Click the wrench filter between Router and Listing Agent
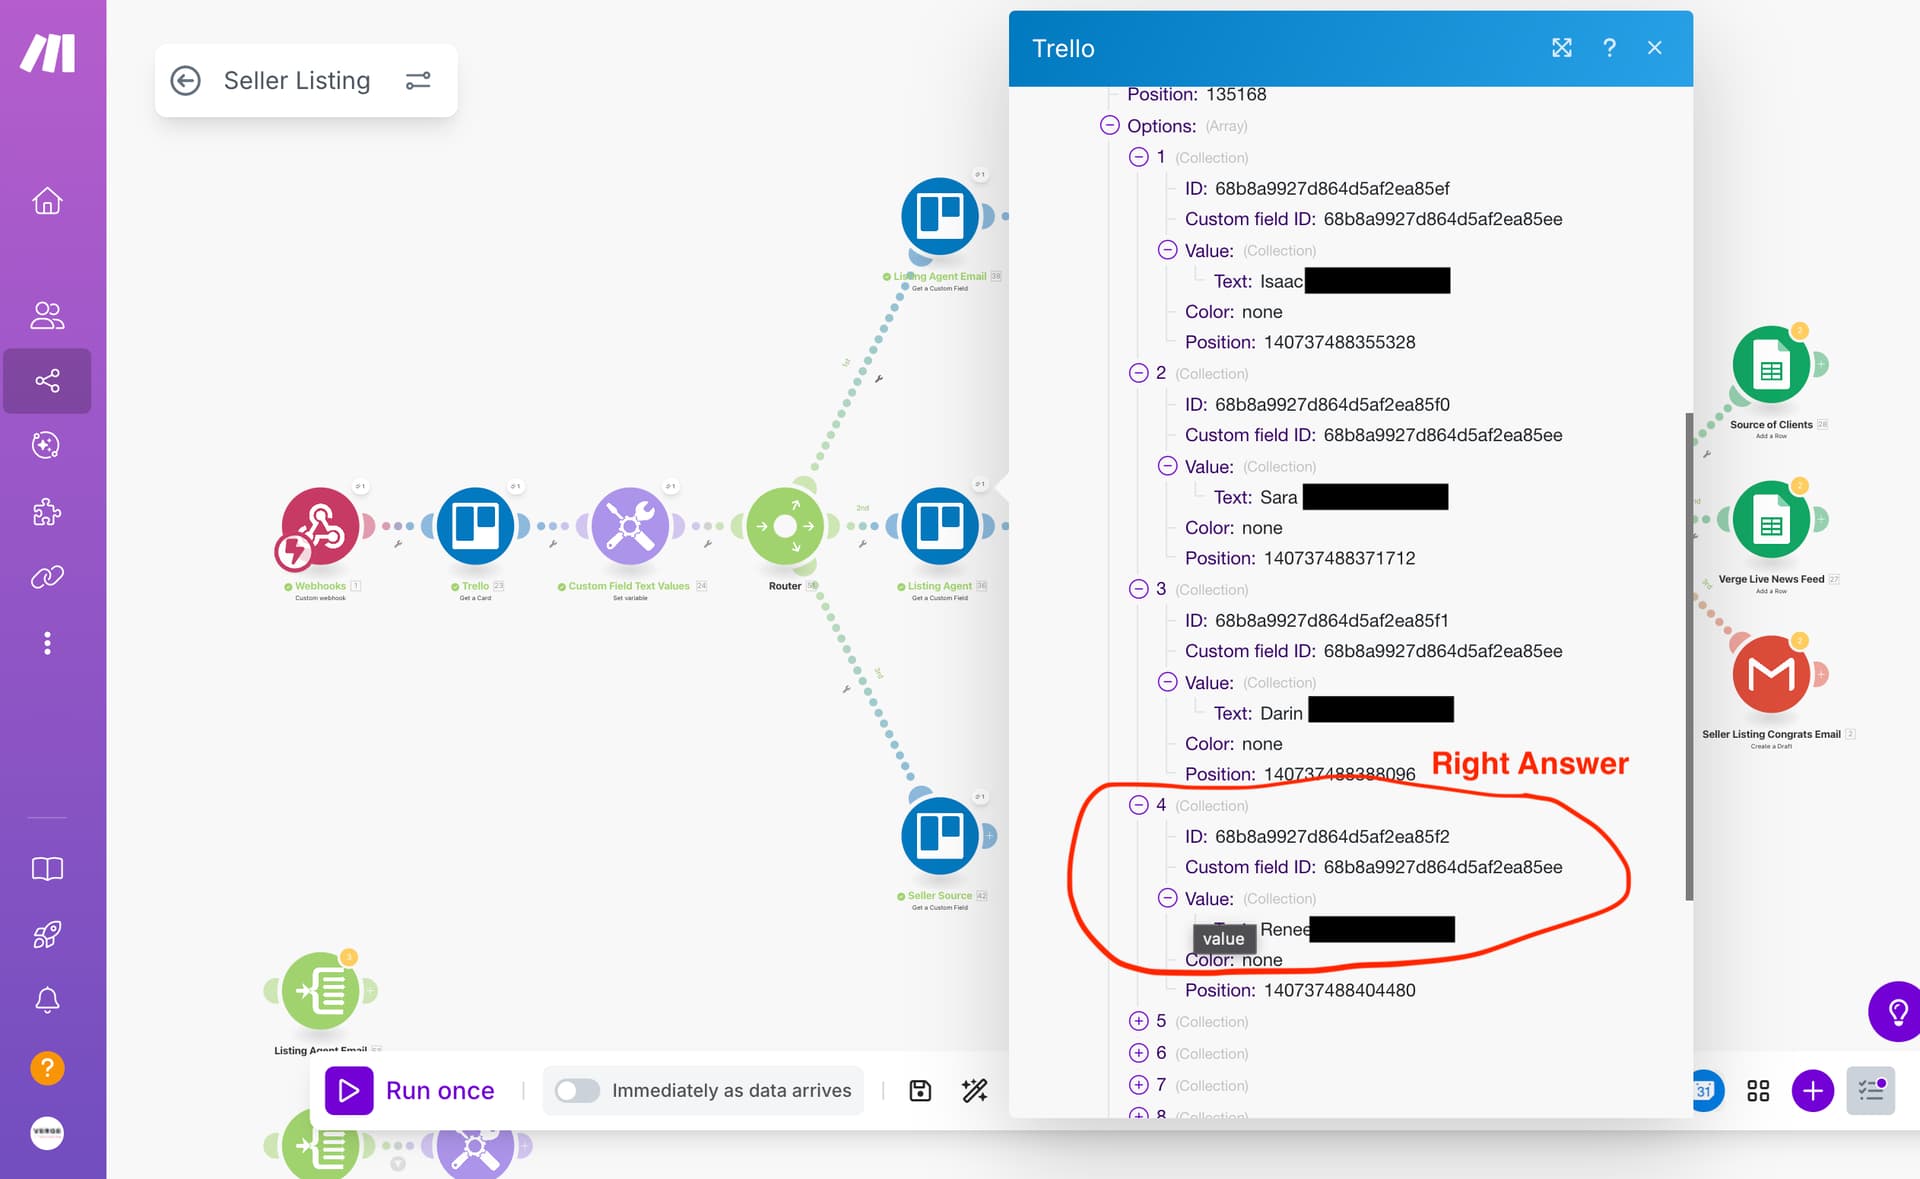 click(x=862, y=544)
